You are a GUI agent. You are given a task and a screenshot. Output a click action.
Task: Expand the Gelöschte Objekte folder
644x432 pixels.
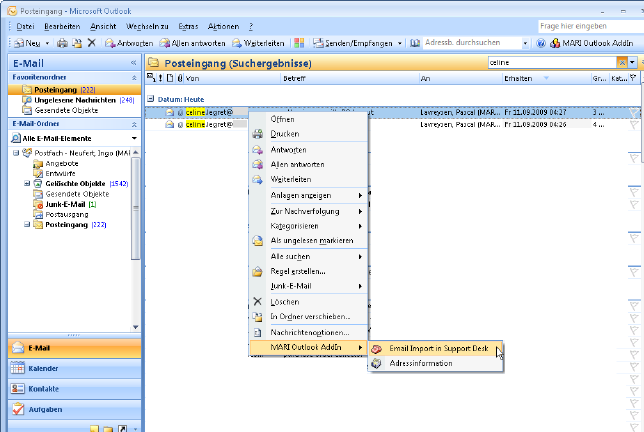25,183
